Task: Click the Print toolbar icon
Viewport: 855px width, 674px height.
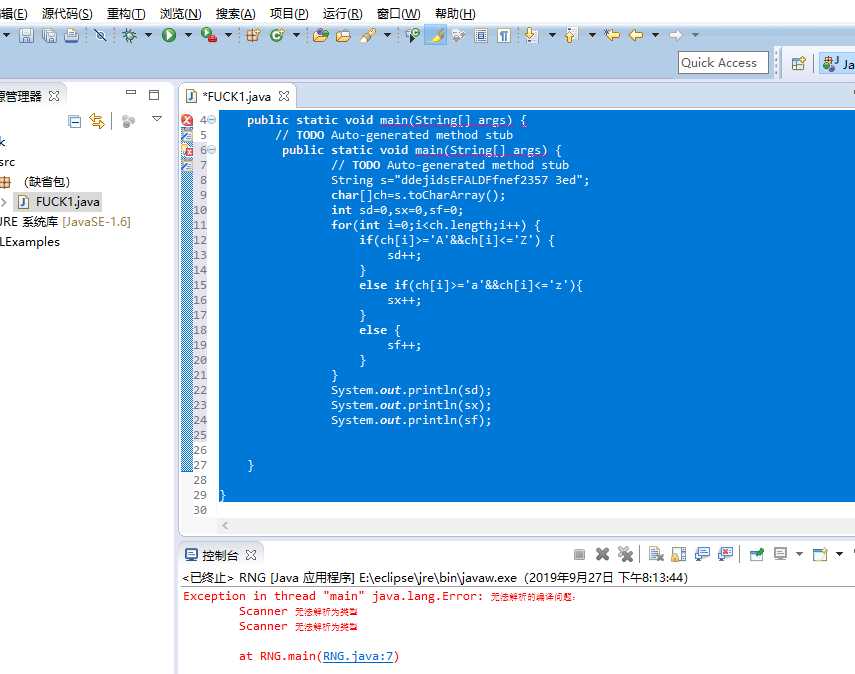Action: tap(71, 35)
